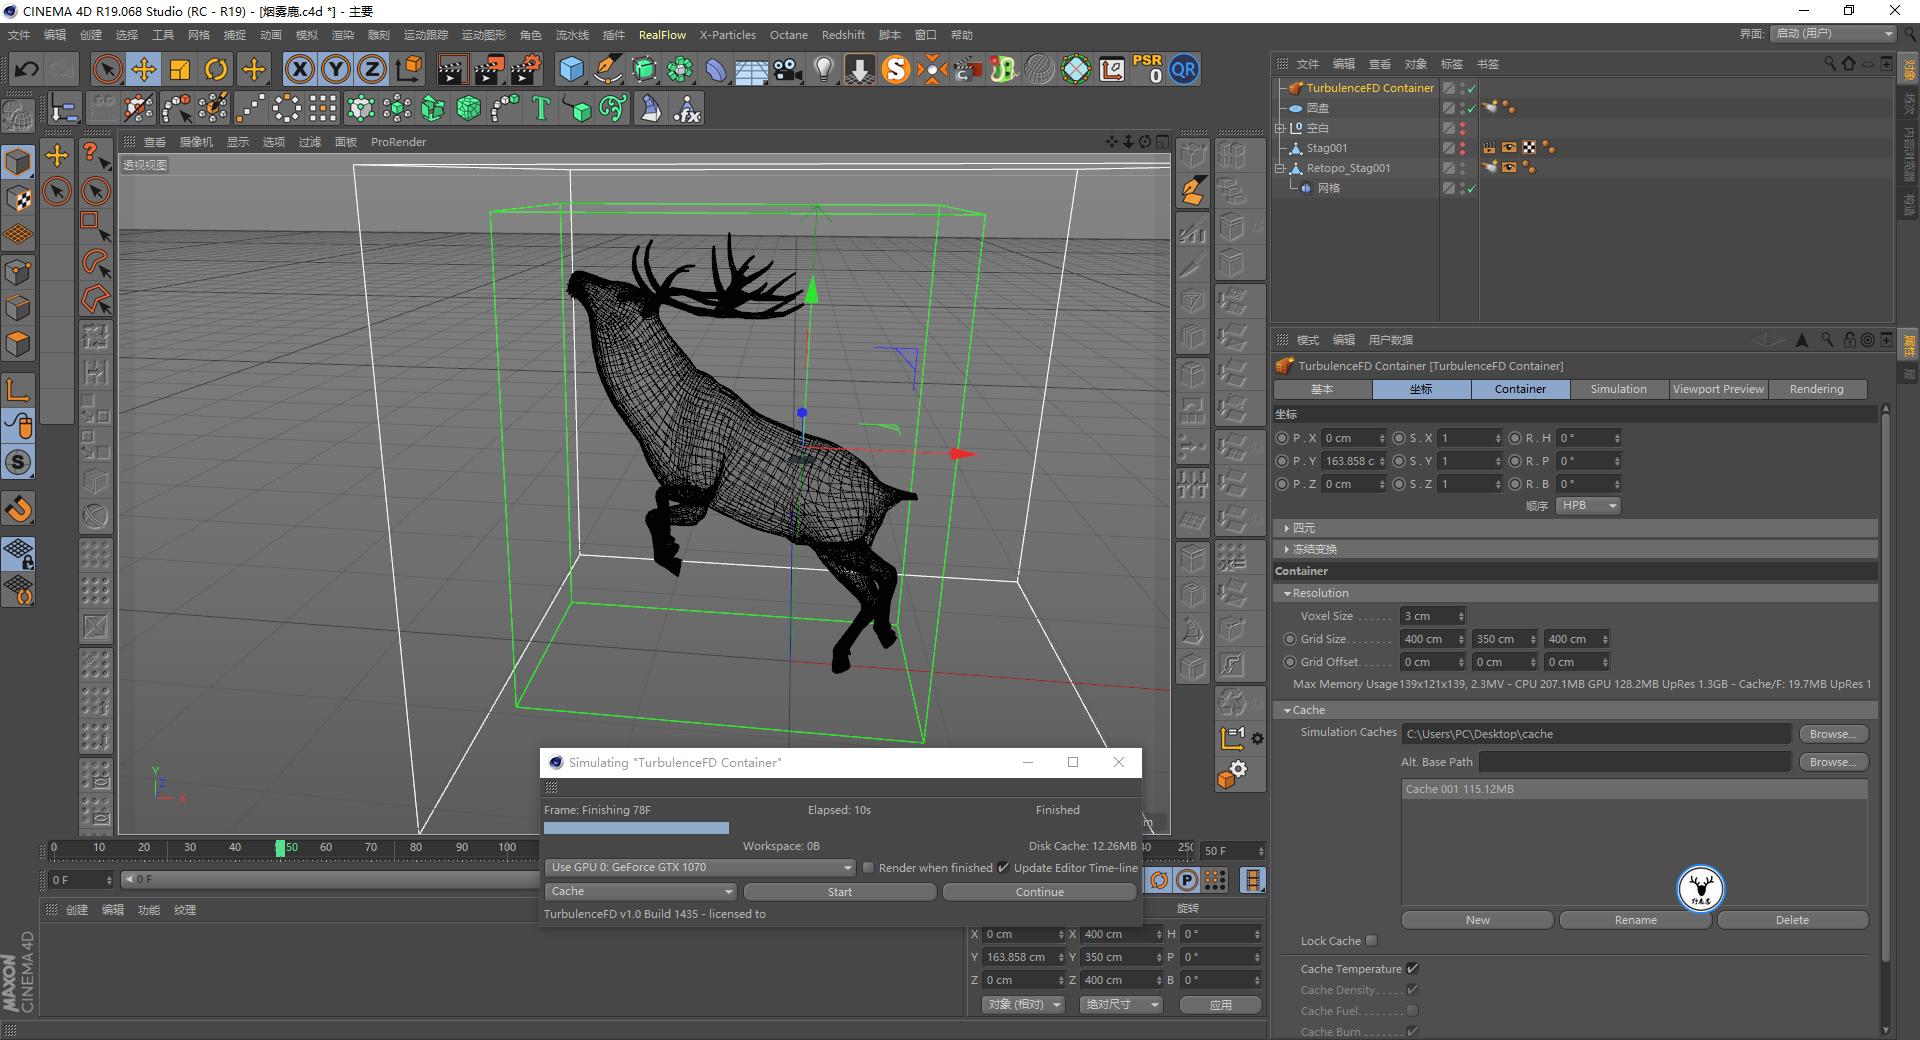Enable the Render when finished checkbox
Image resolution: width=1920 pixels, height=1040 pixels.
(x=868, y=867)
